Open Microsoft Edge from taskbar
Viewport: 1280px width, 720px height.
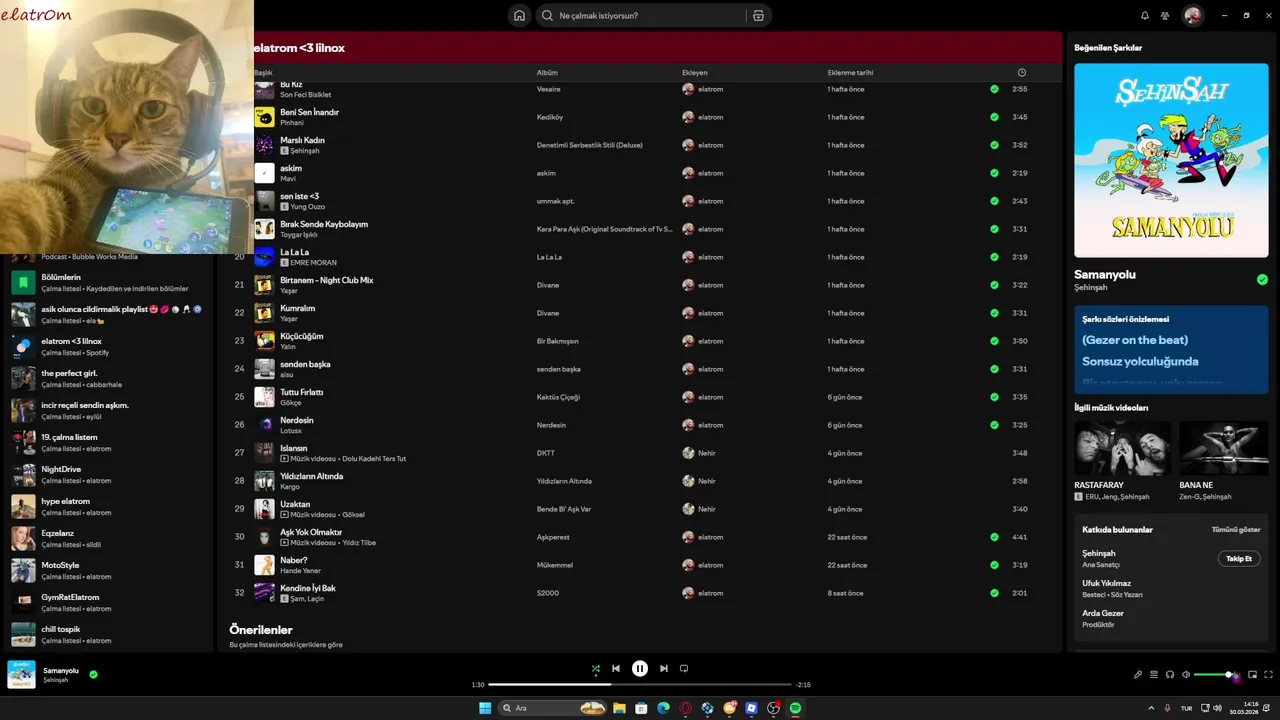[663, 708]
